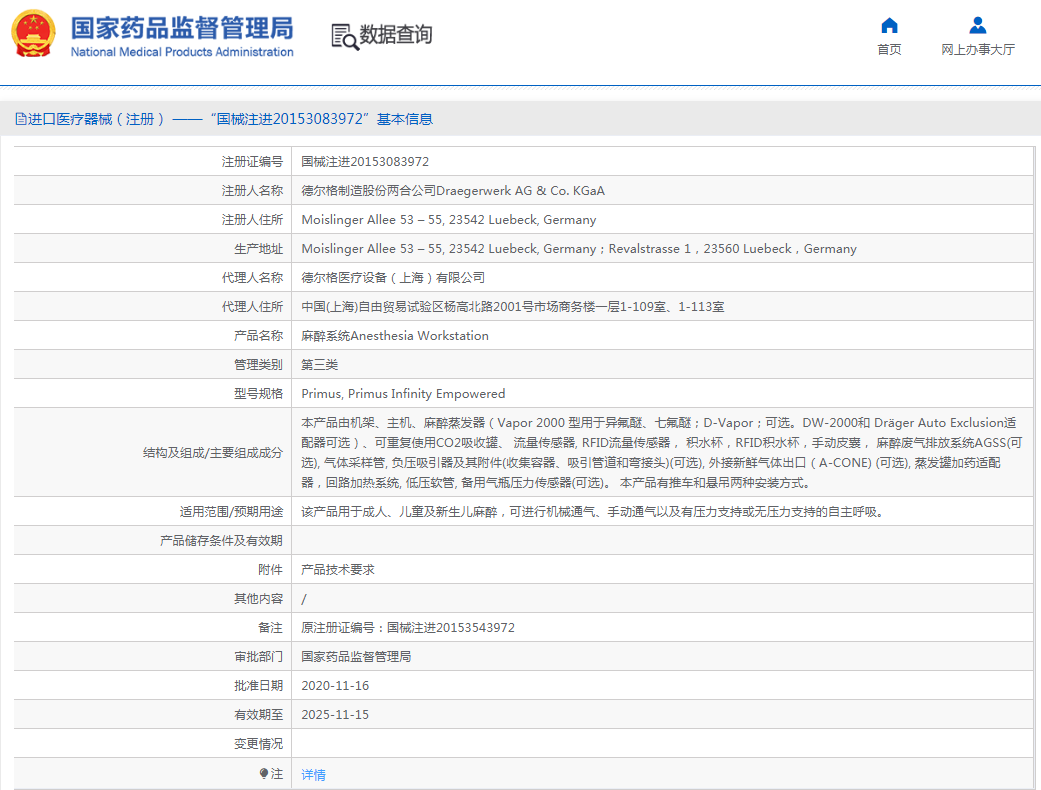
Task: Click the 数据查询 heading text
Action: (396, 35)
